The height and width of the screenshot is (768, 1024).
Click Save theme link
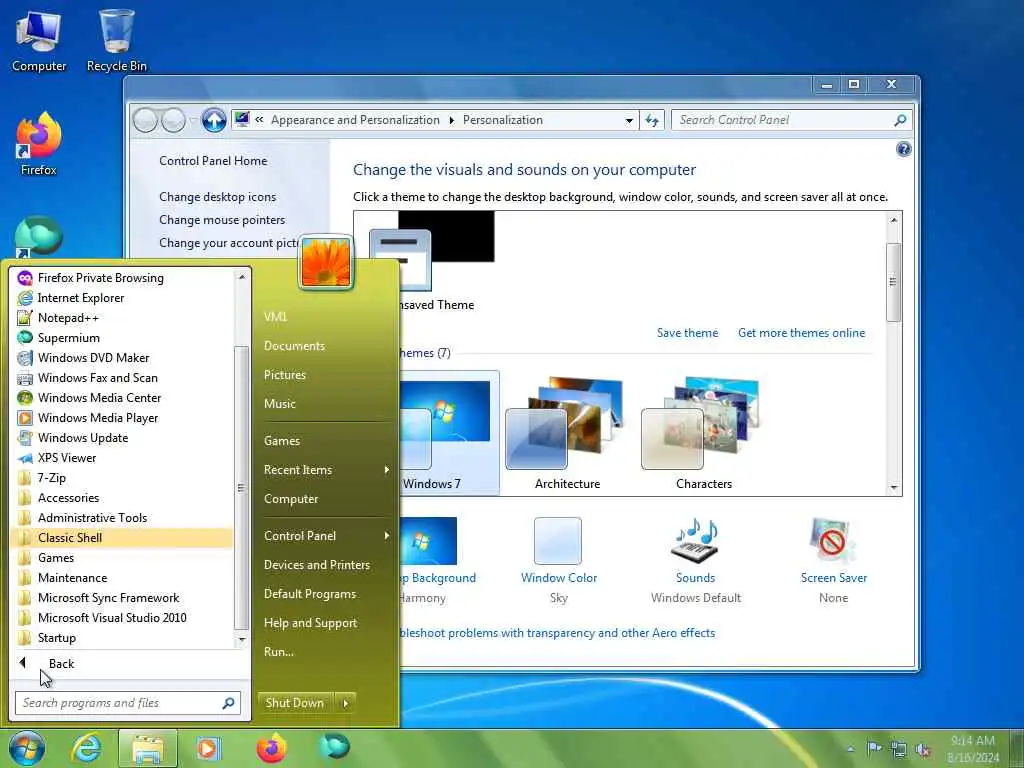687,333
